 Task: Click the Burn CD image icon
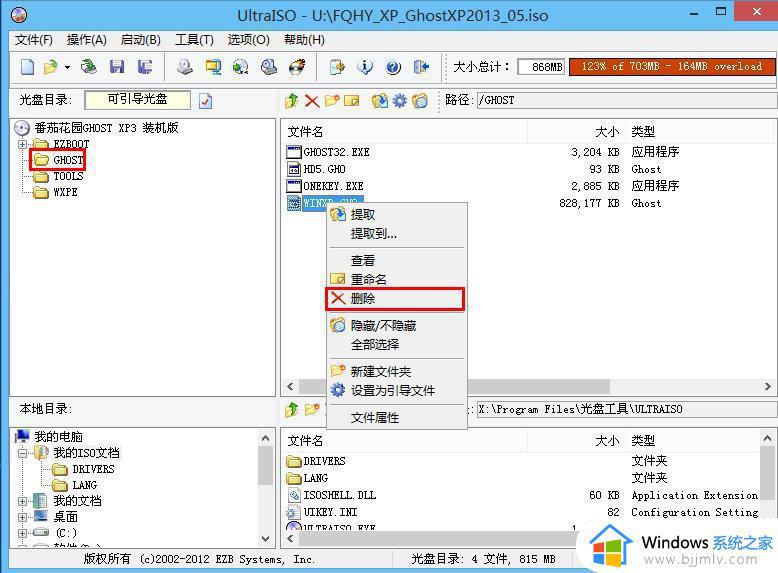pyautogui.click(x=297, y=66)
